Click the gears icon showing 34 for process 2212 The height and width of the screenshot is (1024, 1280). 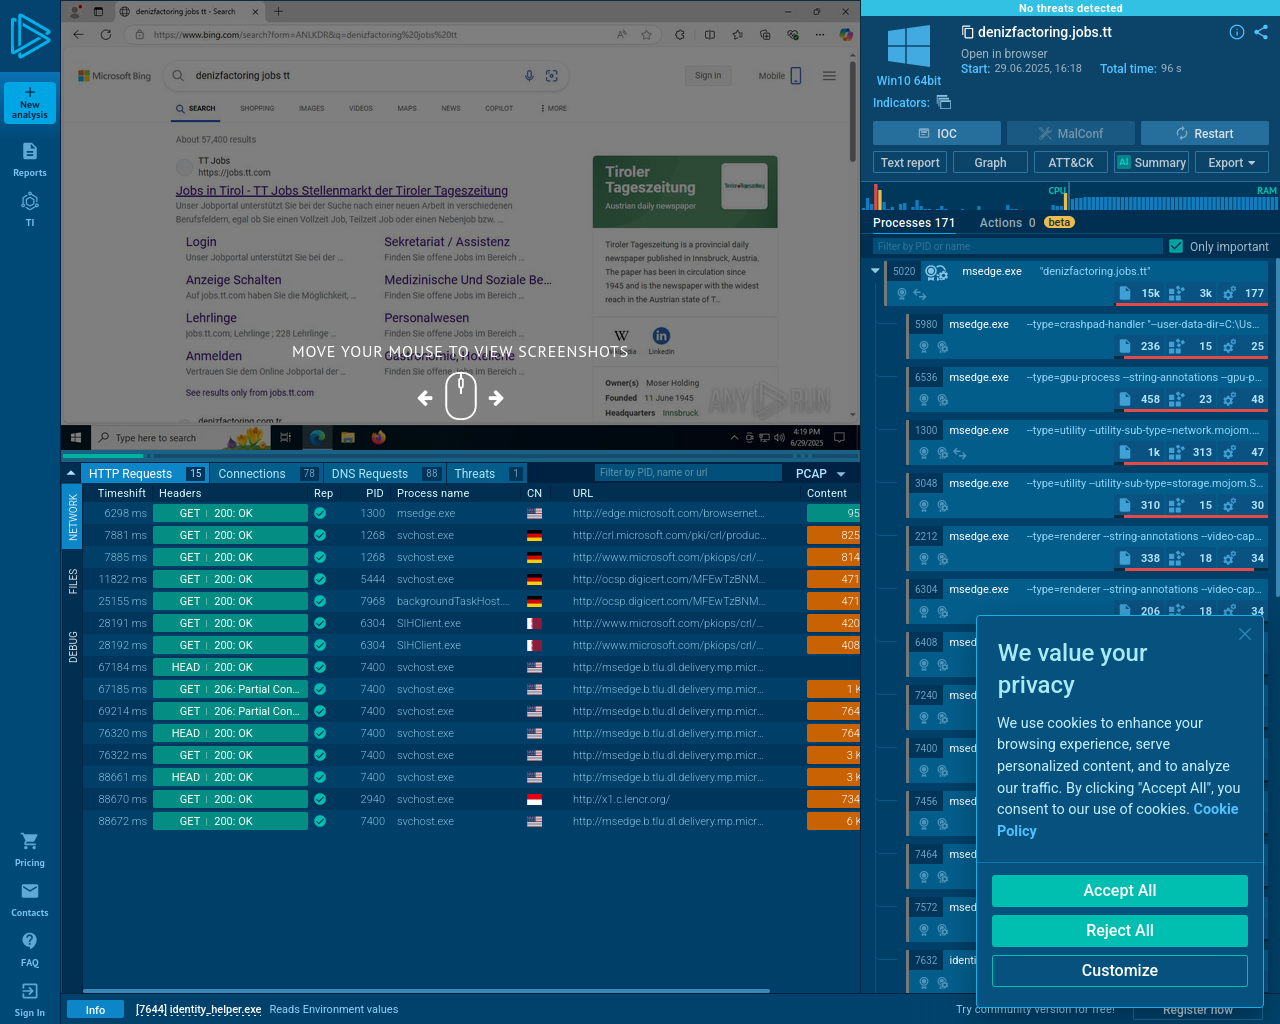[1229, 558]
